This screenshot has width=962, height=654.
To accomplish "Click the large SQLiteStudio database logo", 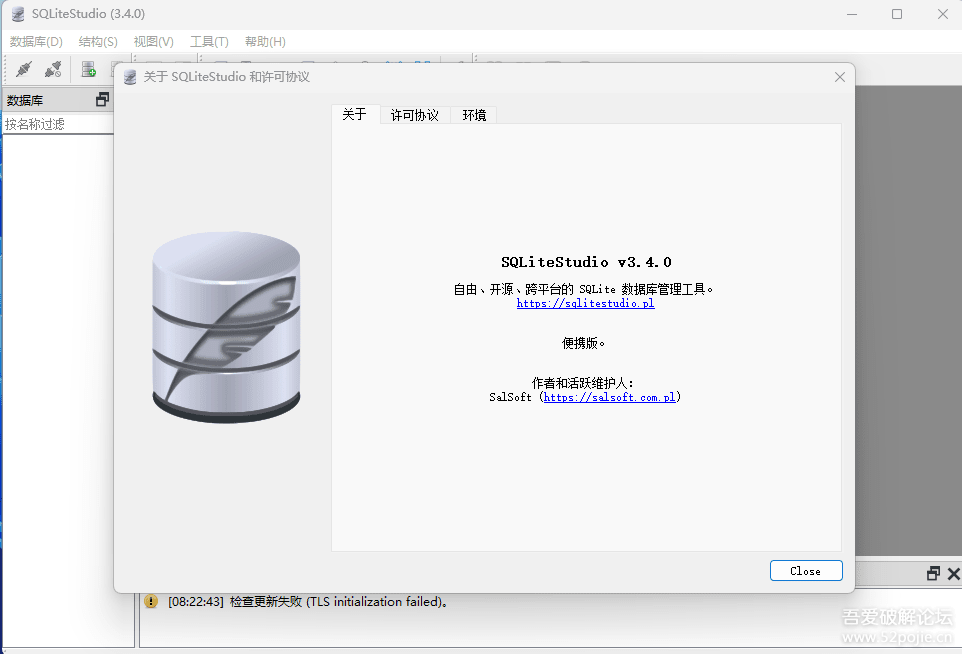I will click(x=226, y=327).
